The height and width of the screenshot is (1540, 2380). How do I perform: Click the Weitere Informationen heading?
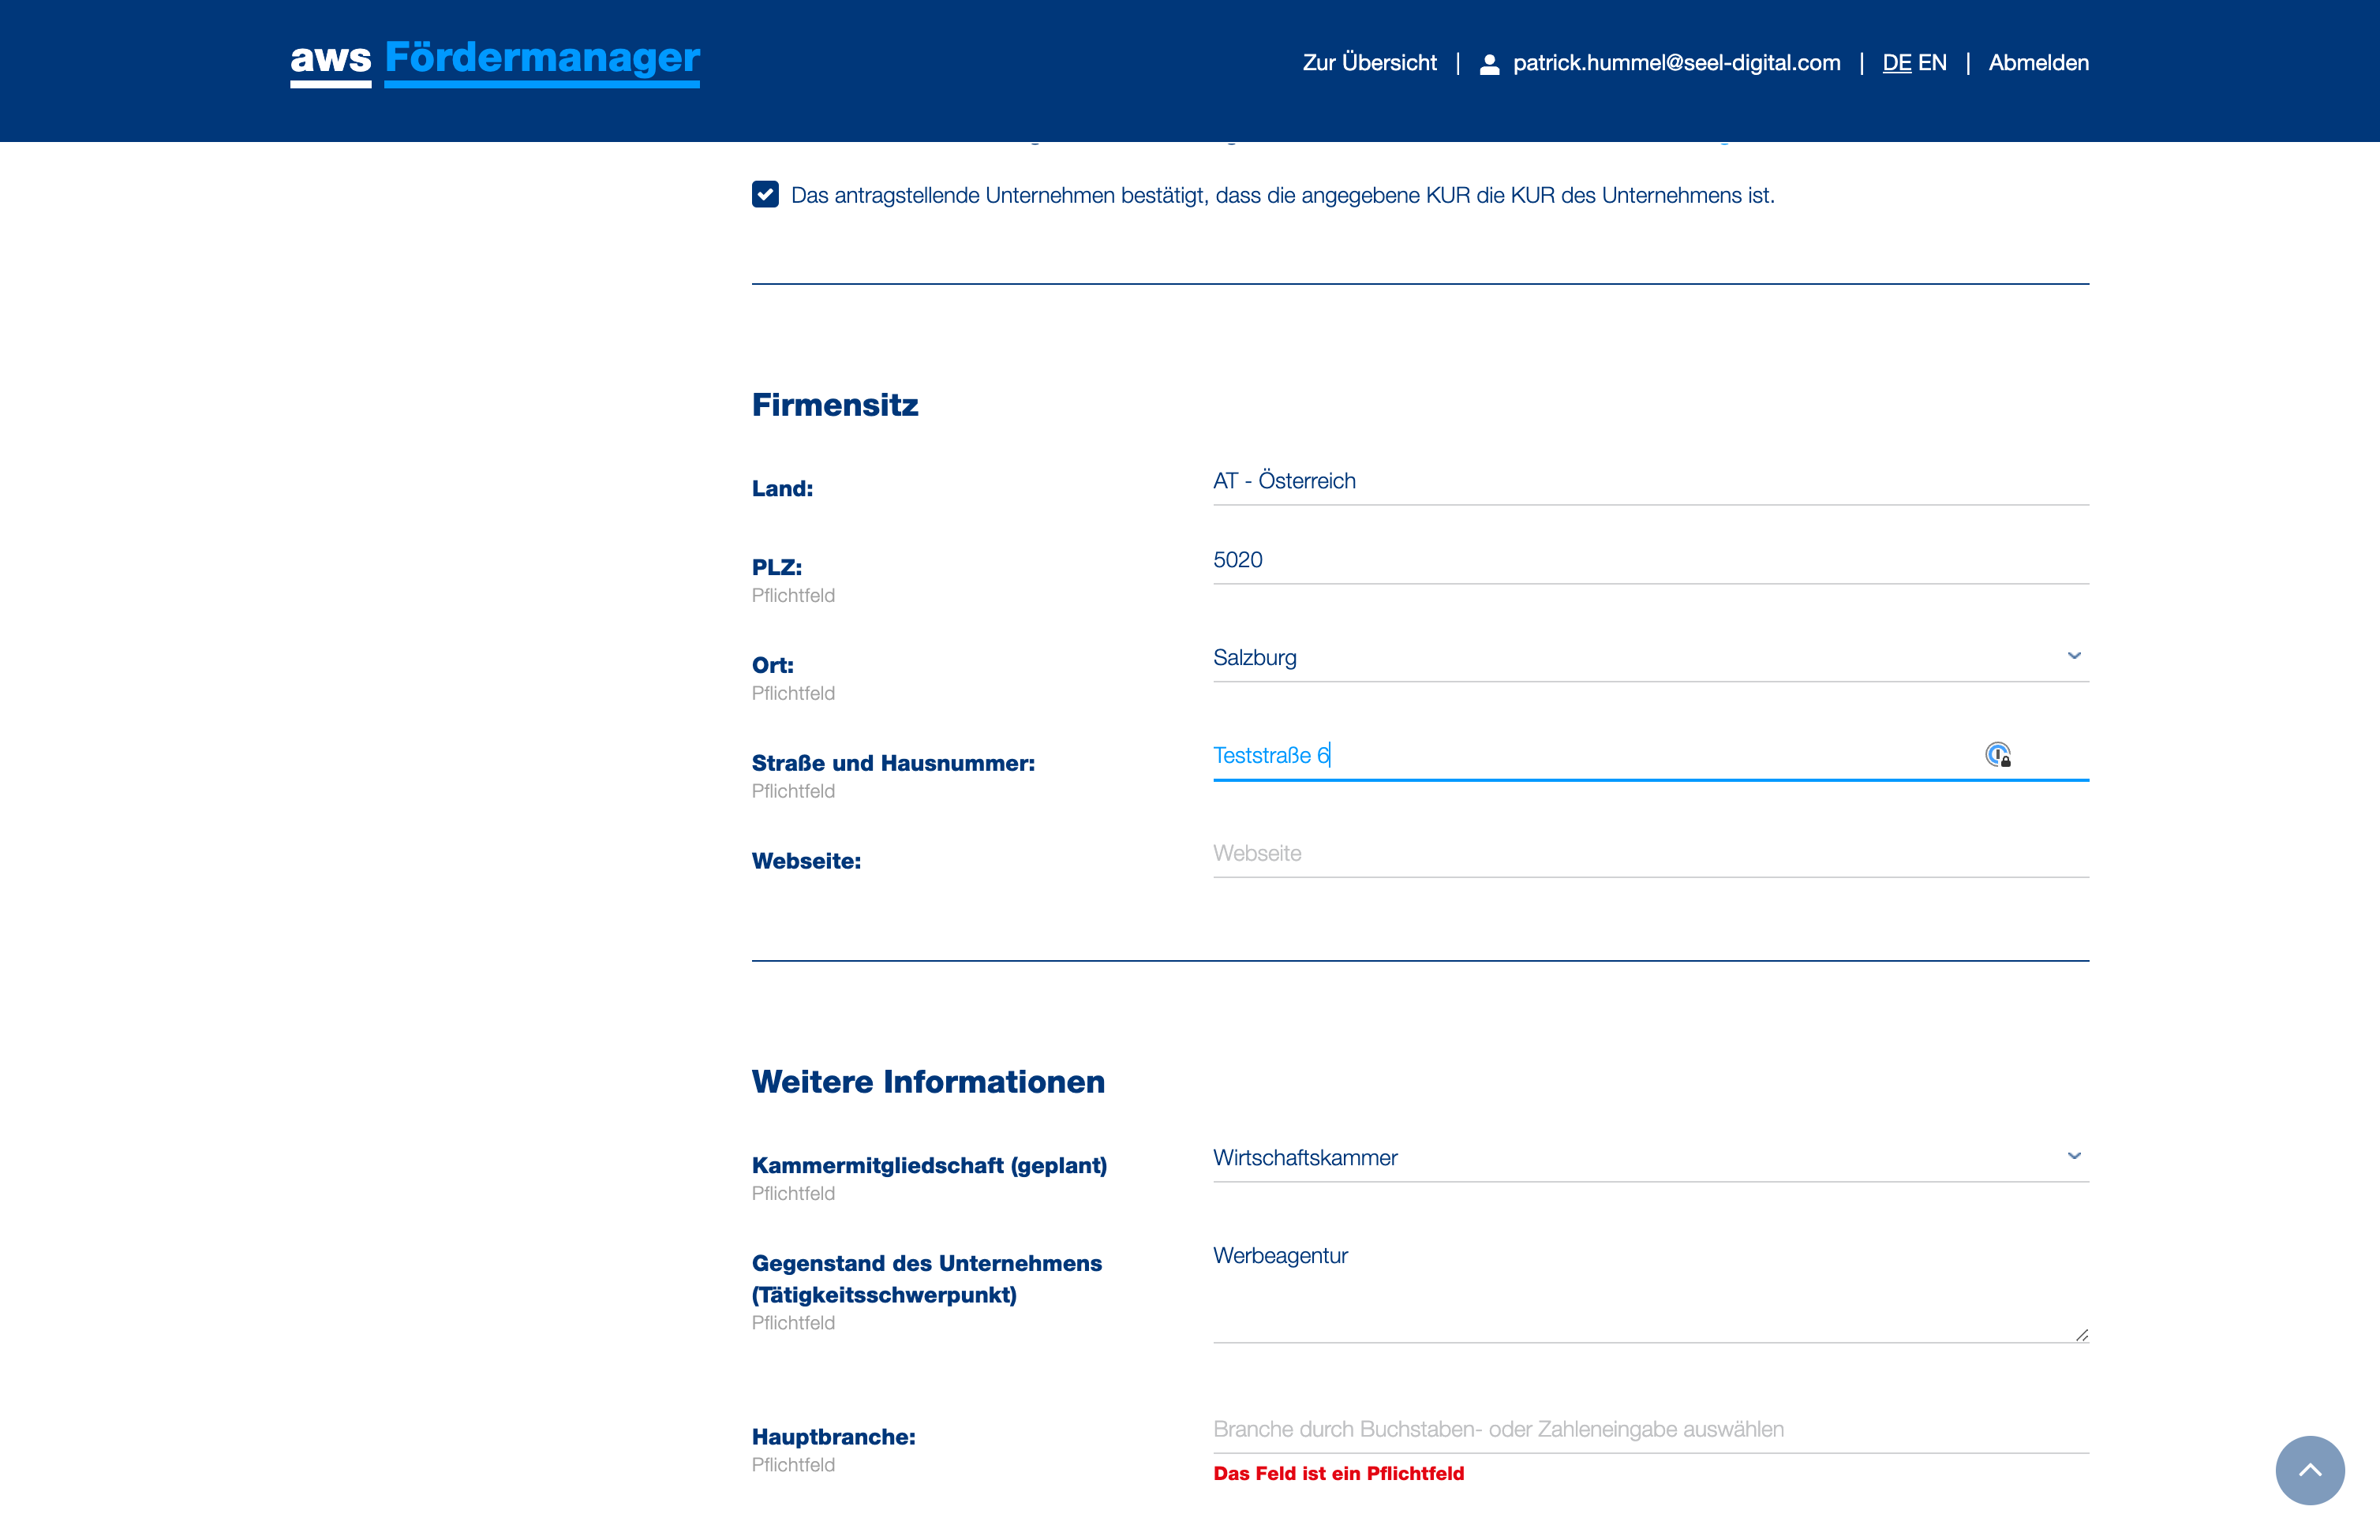point(928,1082)
